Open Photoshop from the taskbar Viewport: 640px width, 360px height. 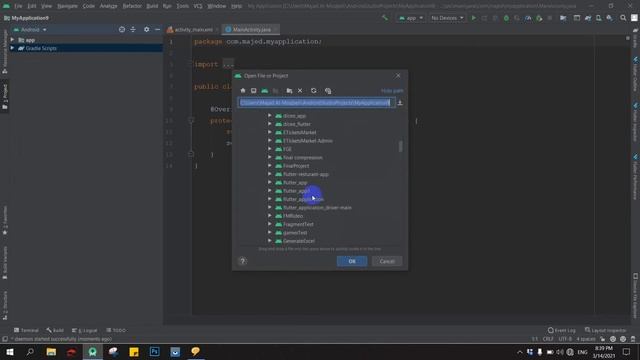pos(155,352)
